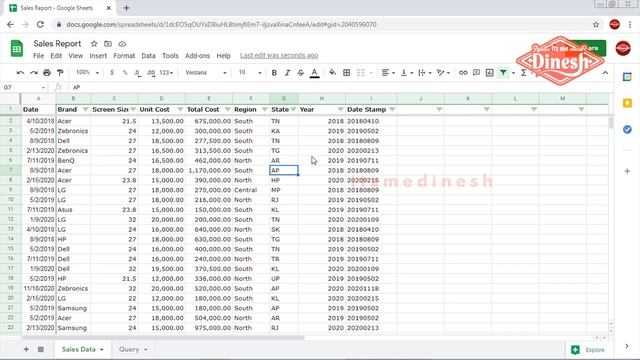The height and width of the screenshot is (360, 640).
Task: Toggle the filter button in toolbar
Action: (x=503, y=73)
